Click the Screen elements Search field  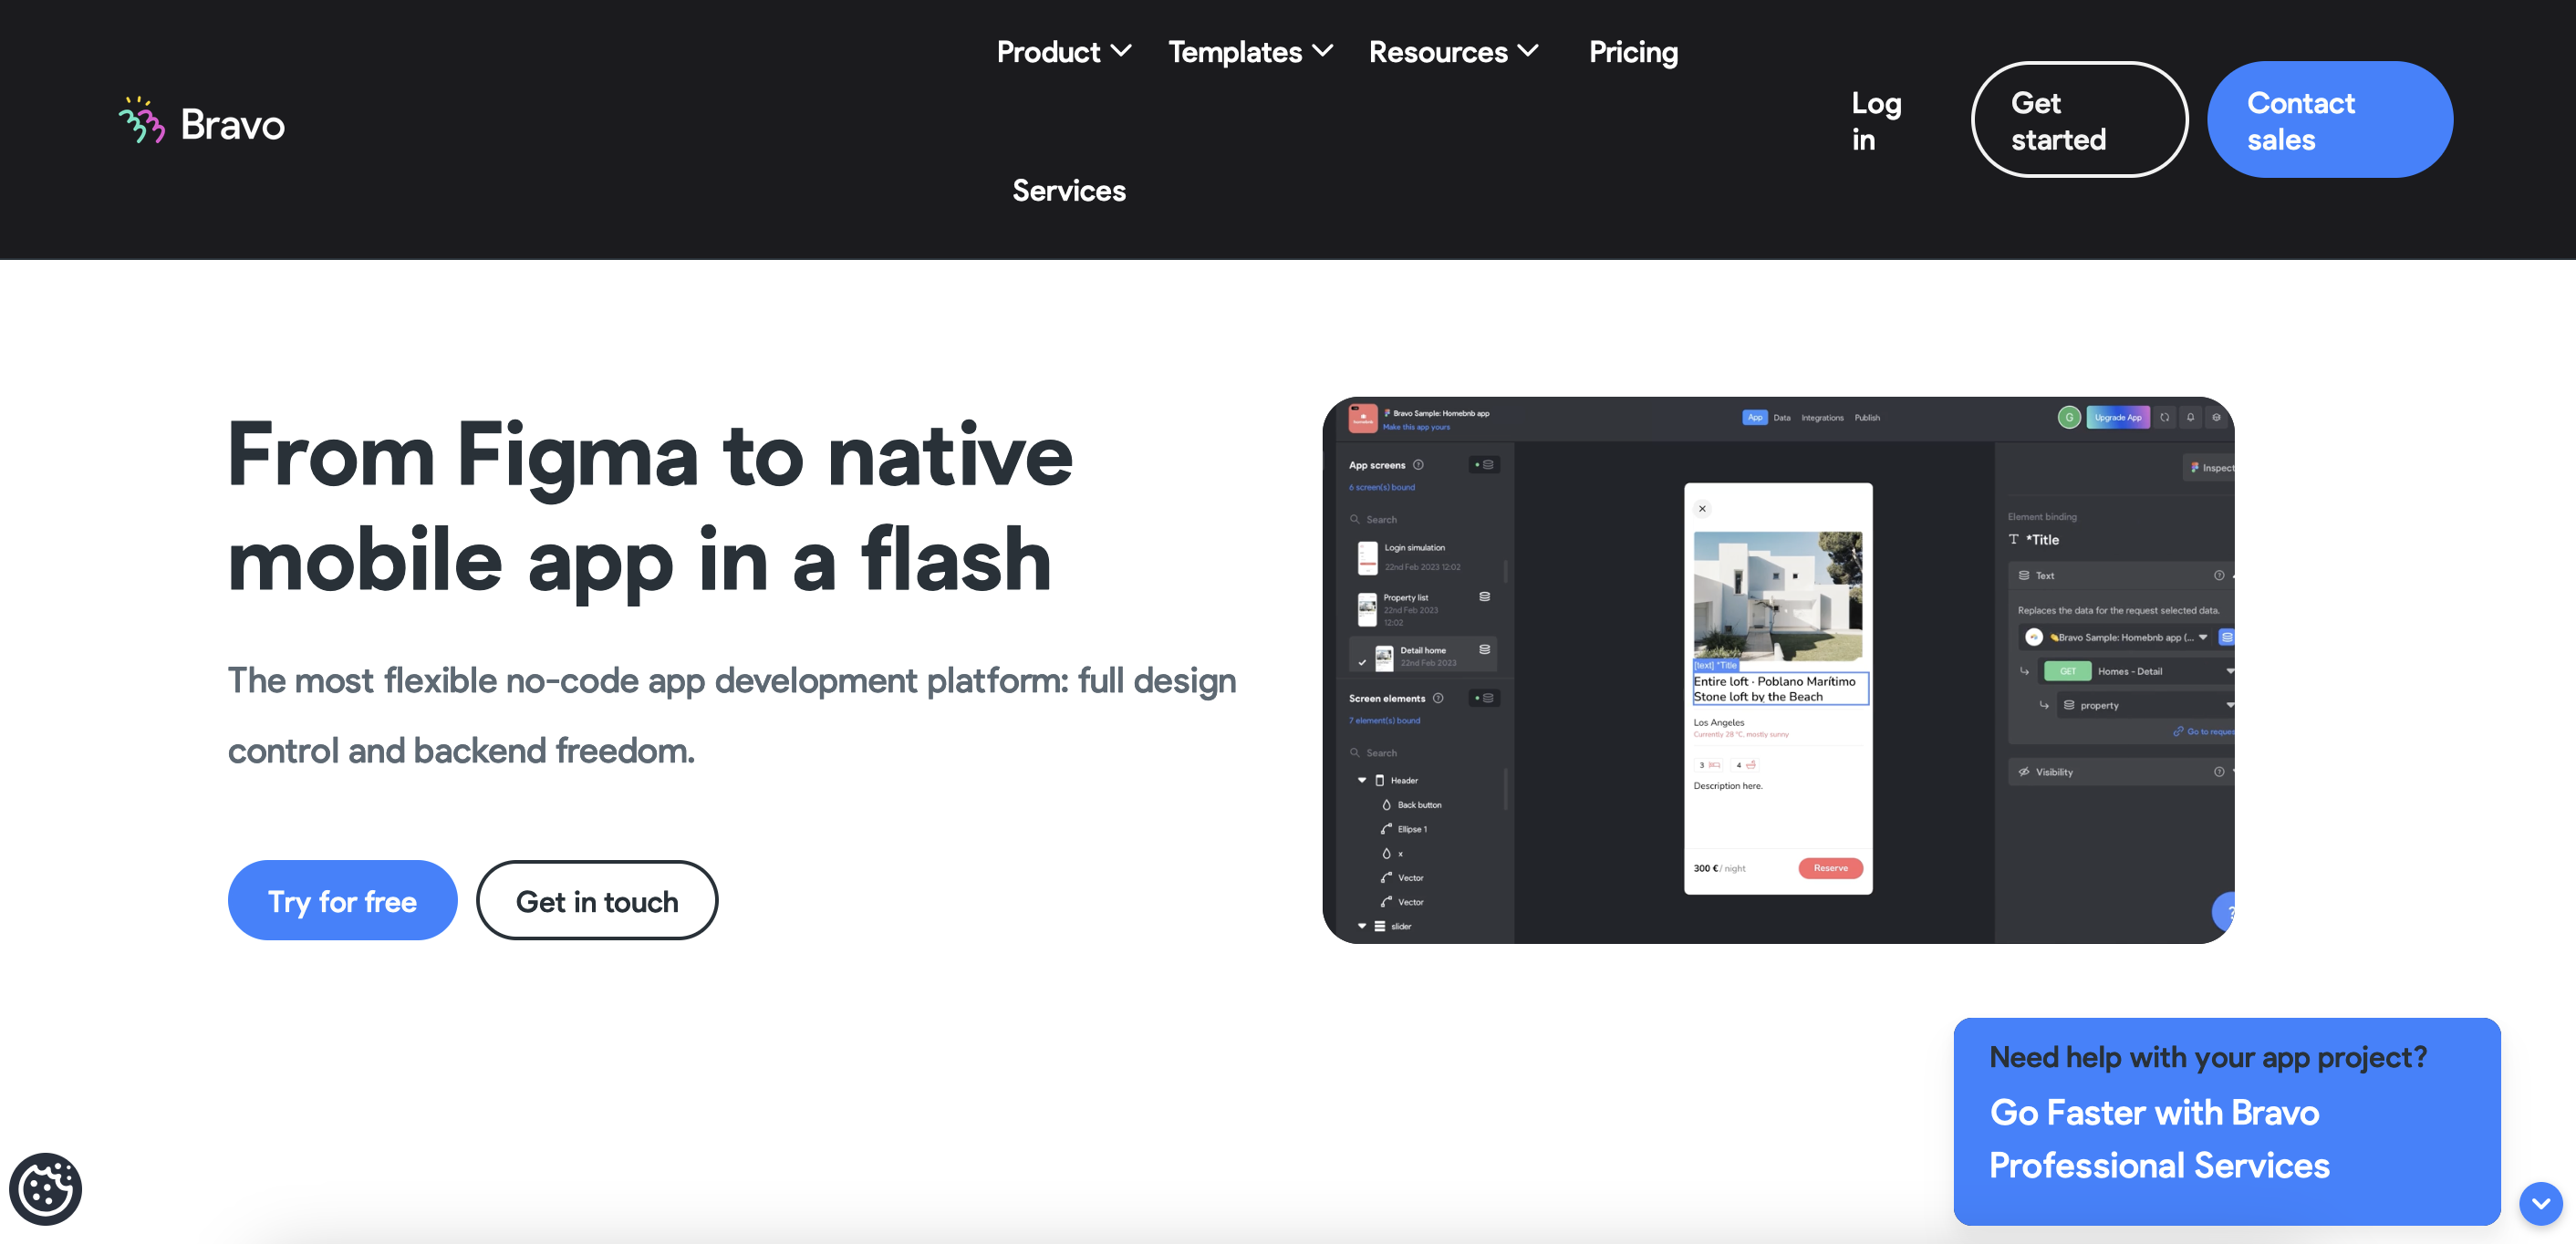coord(1422,752)
